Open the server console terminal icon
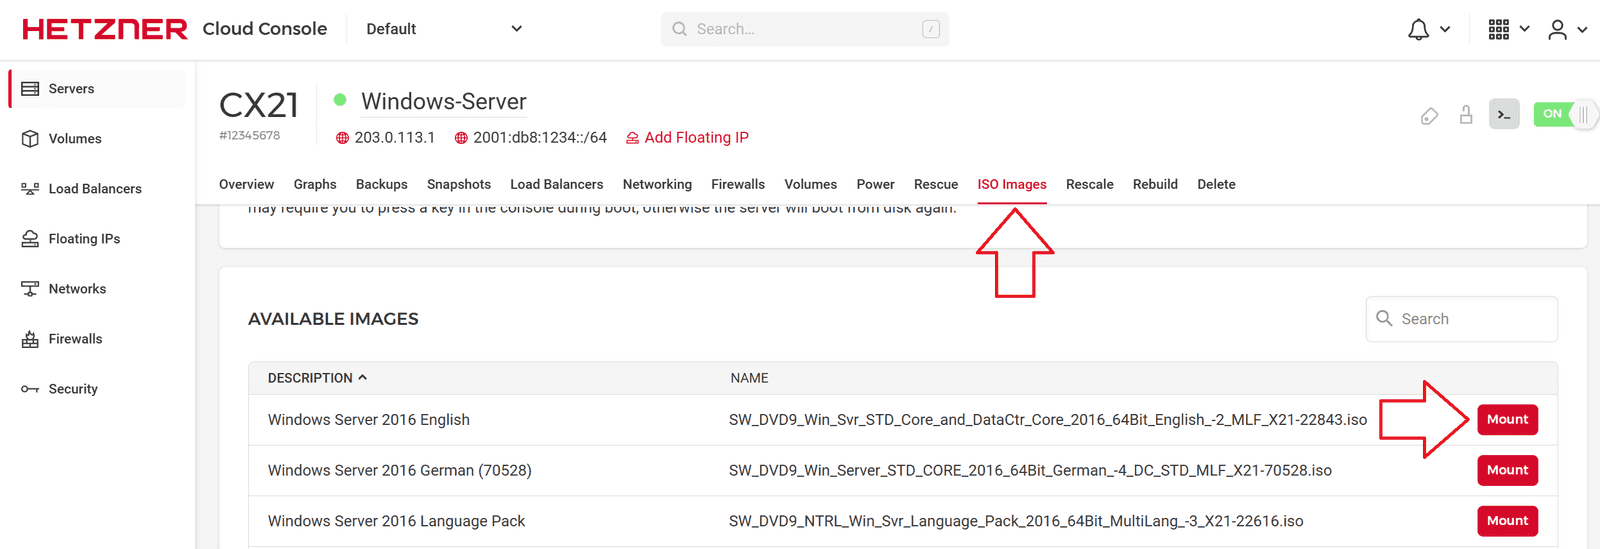Image resolution: width=1600 pixels, height=549 pixels. [x=1504, y=115]
